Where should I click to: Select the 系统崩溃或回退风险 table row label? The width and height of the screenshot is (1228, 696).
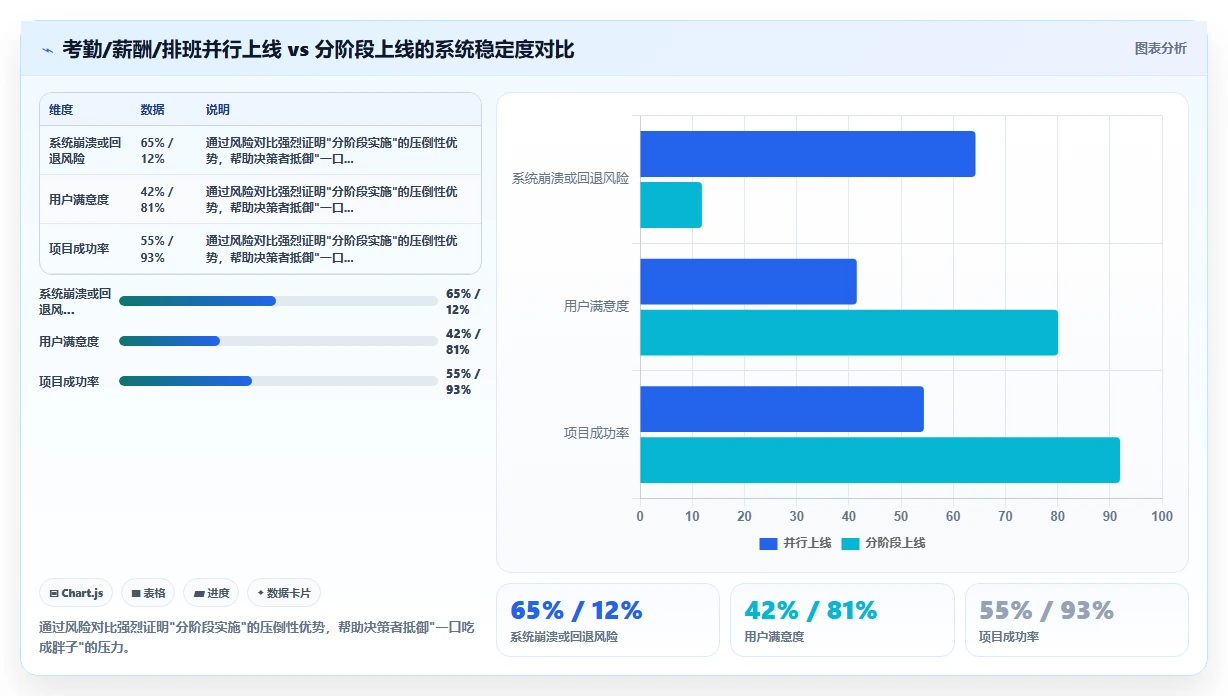point(85,151)
